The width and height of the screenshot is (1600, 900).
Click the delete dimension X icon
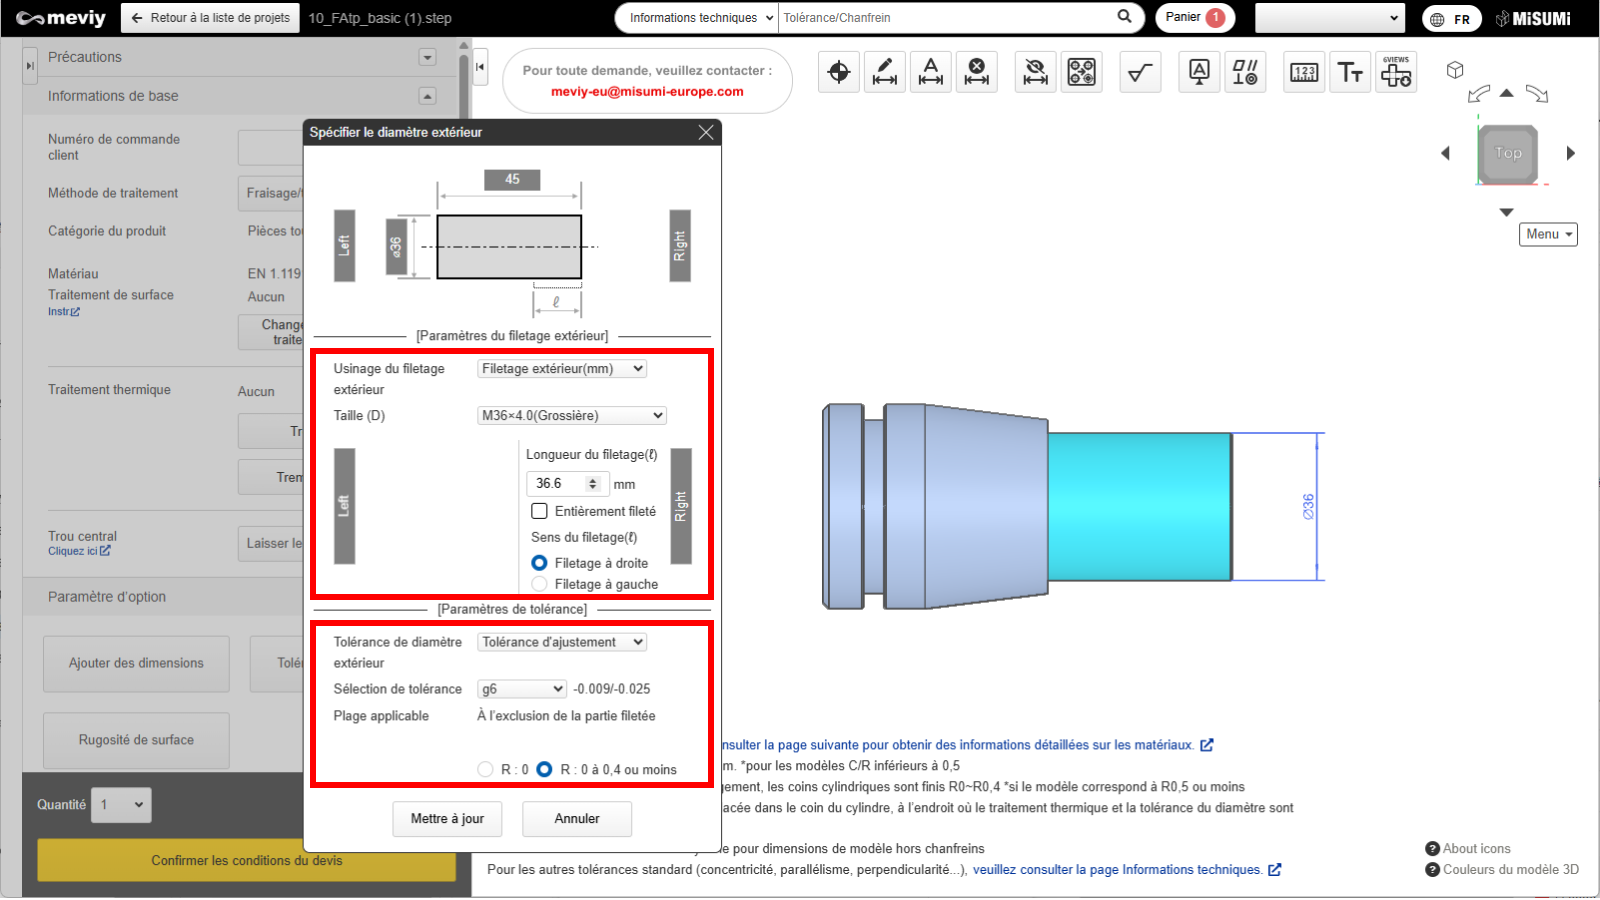coord(977,72)
